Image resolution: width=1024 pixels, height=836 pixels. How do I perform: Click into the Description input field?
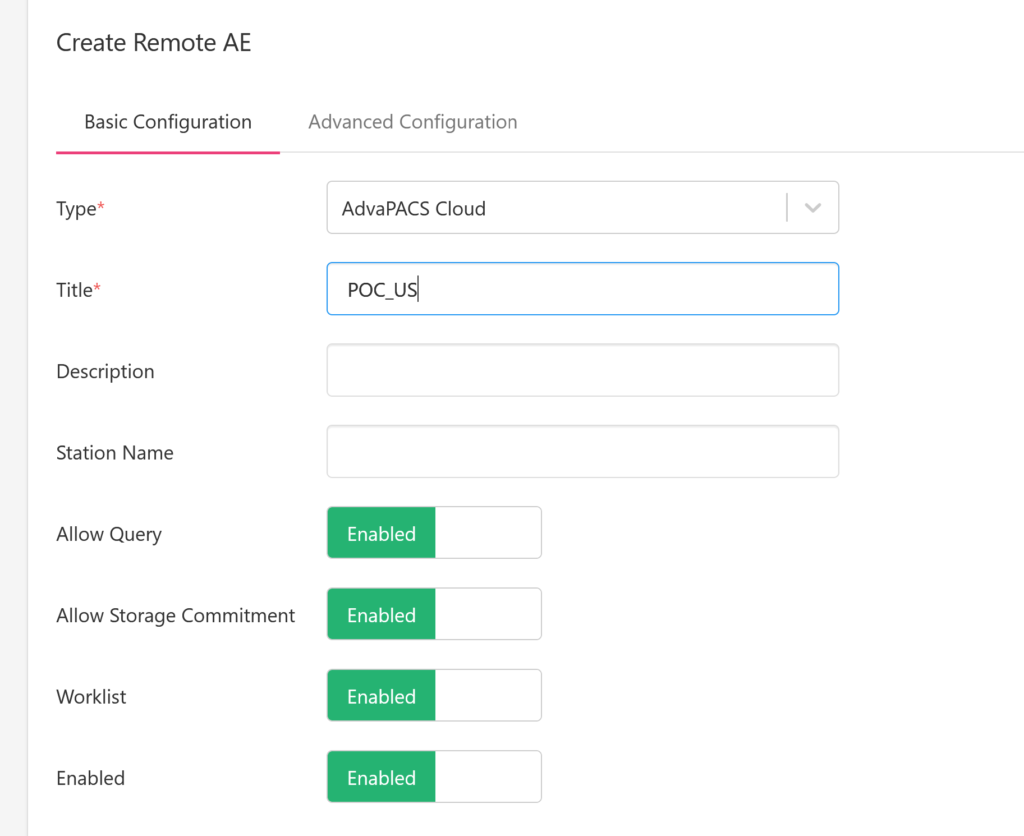click(583, 370)
